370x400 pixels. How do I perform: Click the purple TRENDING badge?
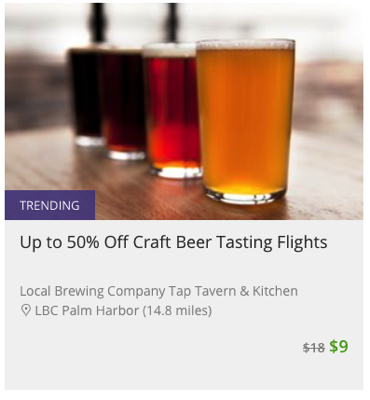50,205
